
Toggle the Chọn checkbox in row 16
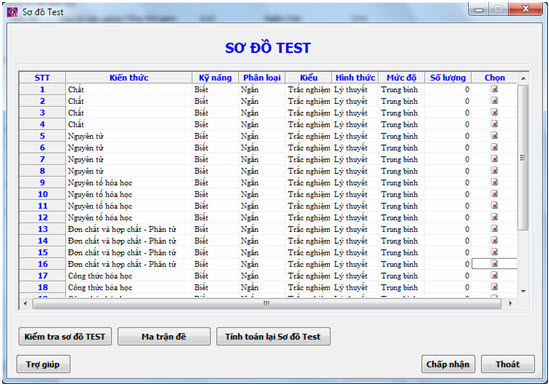pyautogui.click(x=494, y=264)
